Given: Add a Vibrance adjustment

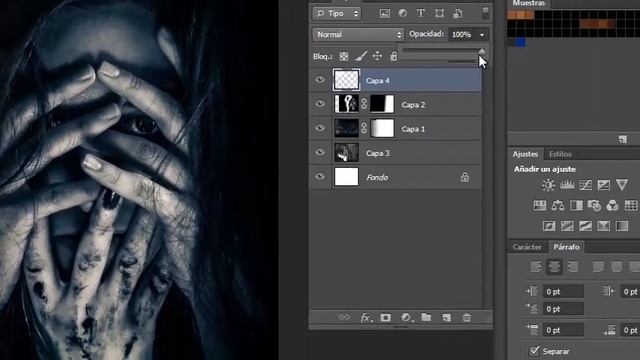Looking at the screenshot, I should click(x=622, y=184).
